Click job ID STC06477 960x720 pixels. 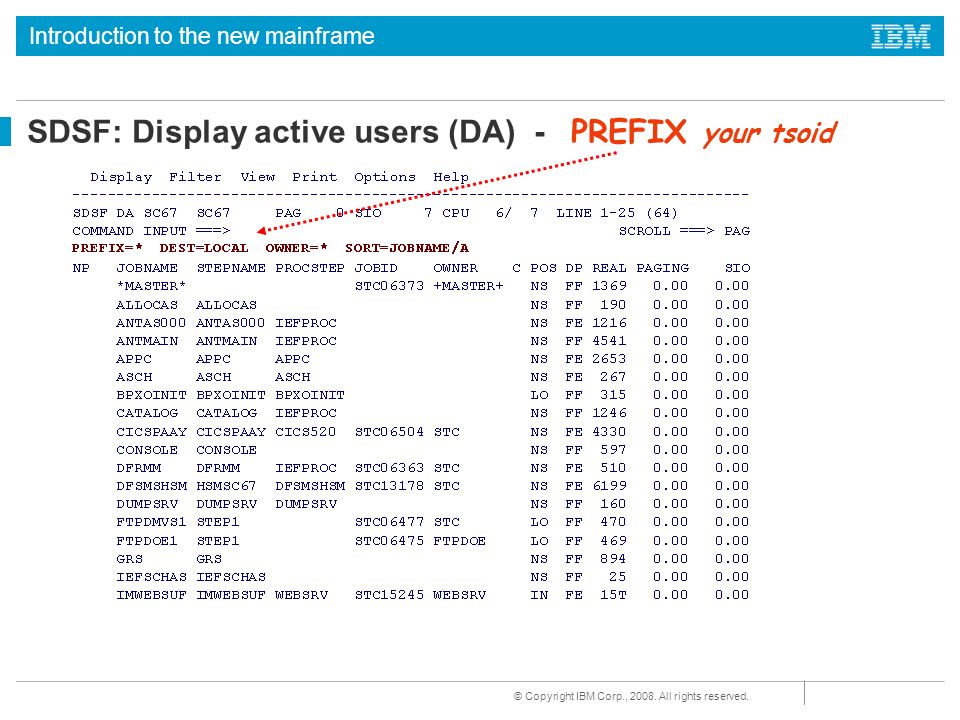pos(389,522)
